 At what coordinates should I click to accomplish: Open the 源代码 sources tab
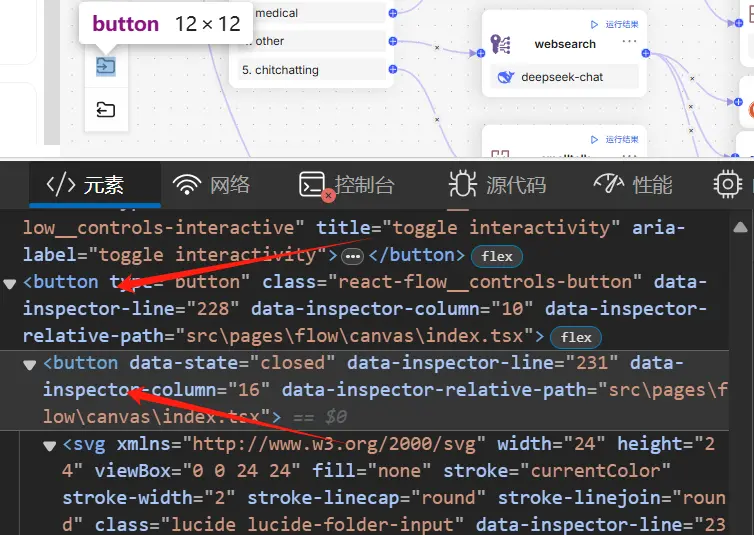[497, 185]
